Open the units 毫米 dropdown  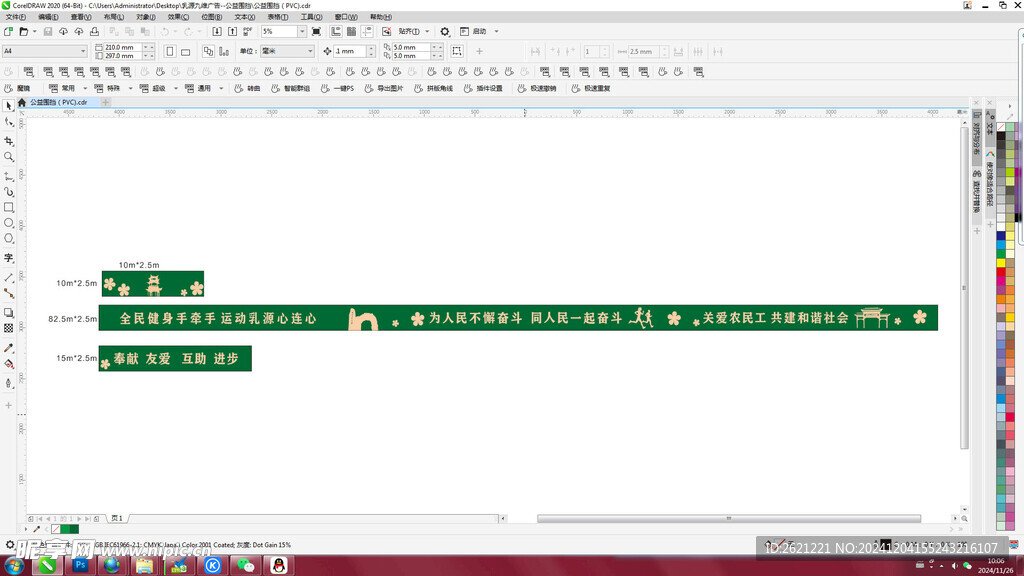click(310, 51)
